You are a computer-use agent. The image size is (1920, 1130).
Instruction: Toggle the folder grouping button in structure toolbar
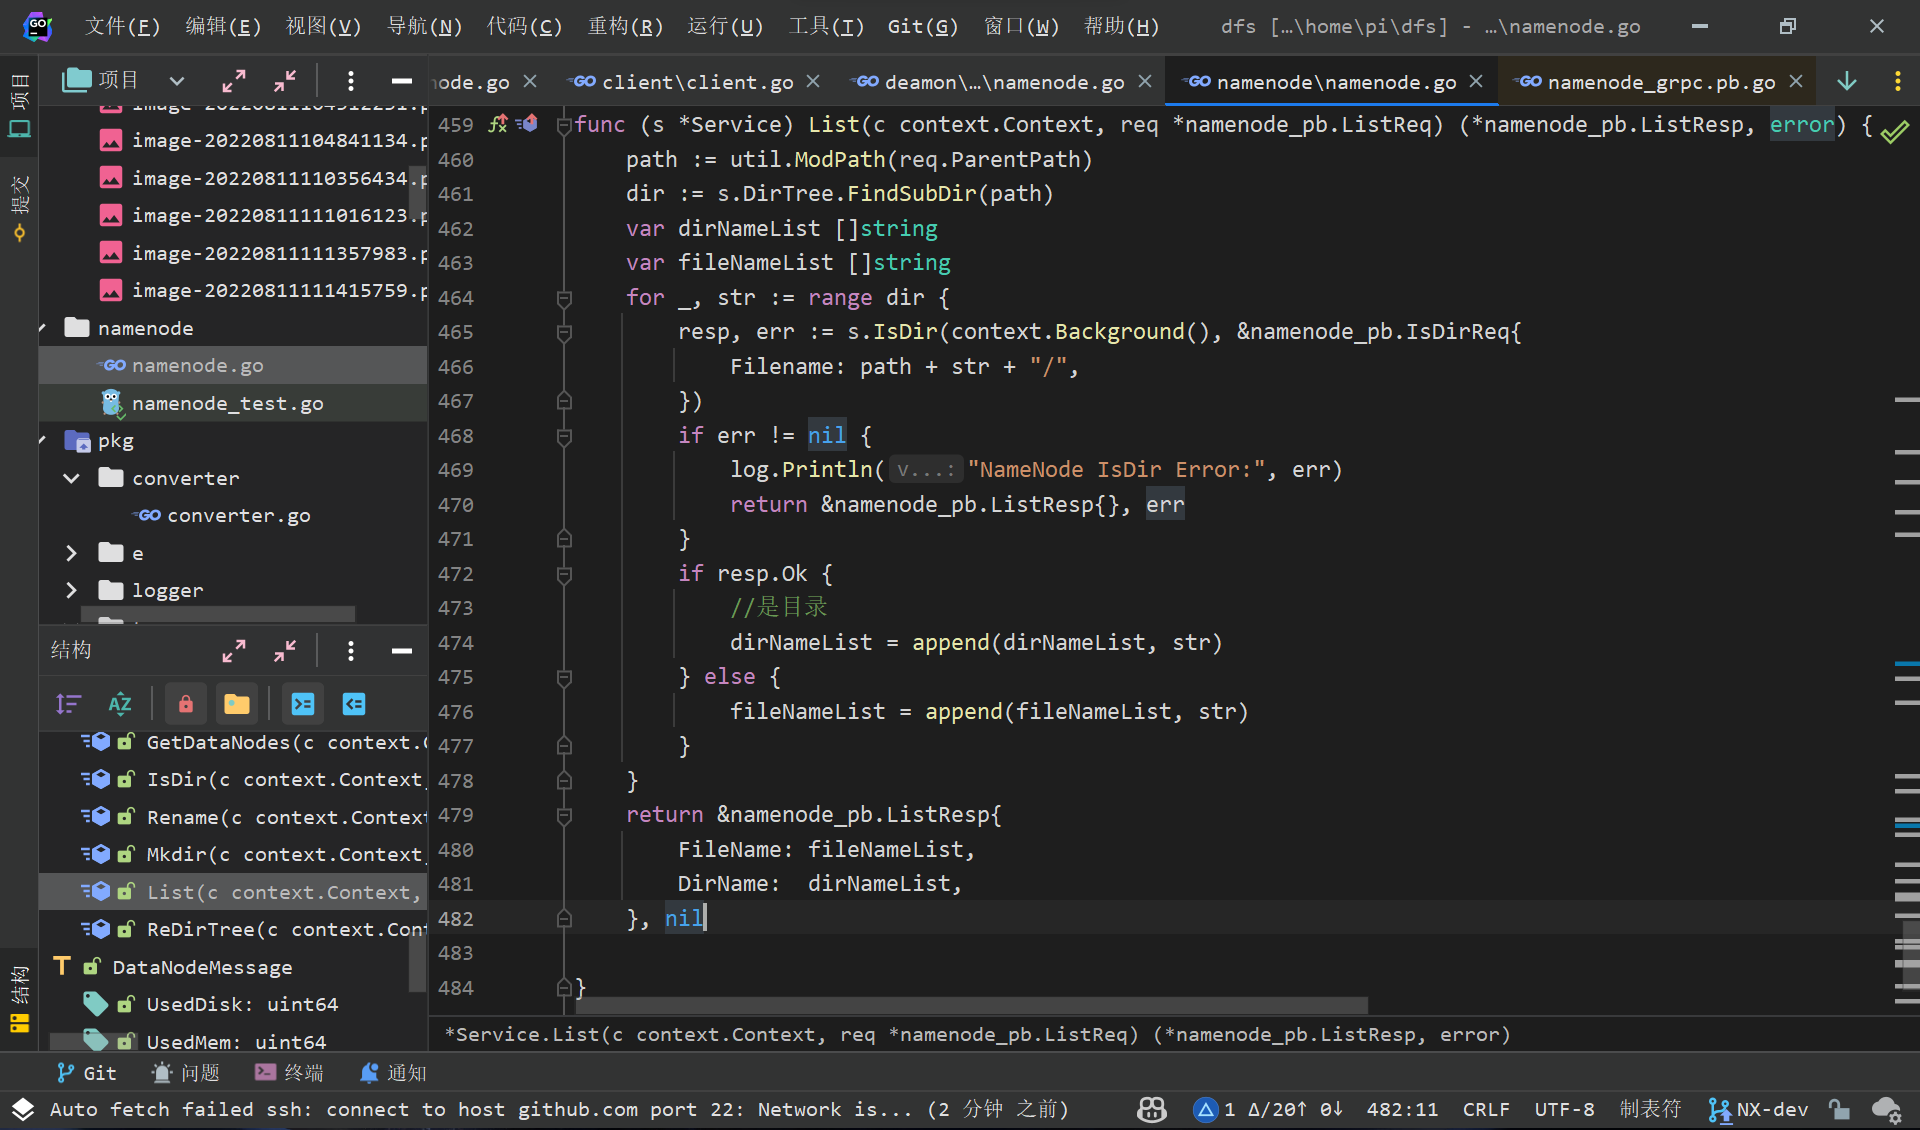coord(237,704)
